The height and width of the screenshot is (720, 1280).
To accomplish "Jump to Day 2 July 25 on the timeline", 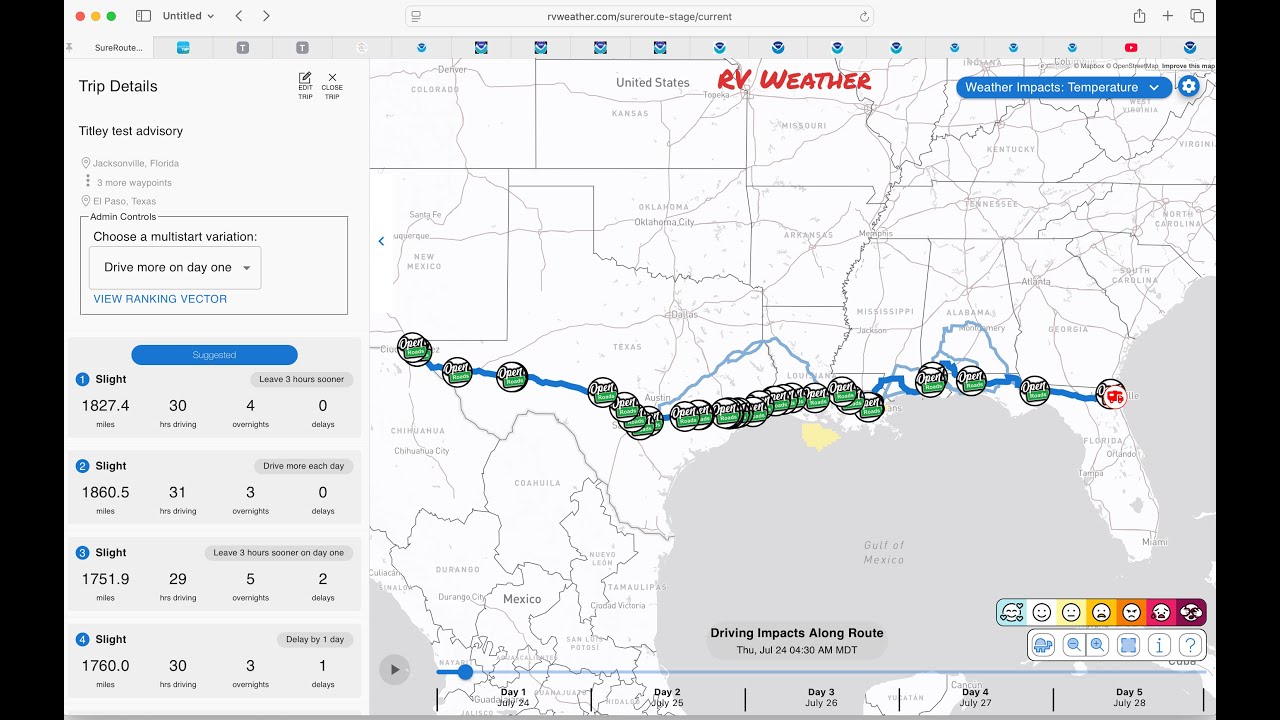I will pos(667,697).
